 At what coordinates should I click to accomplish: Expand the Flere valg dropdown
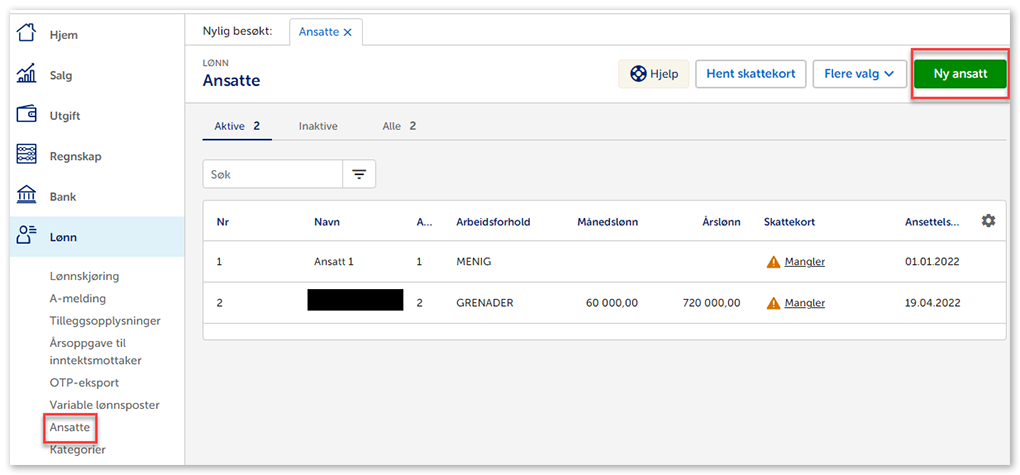(x=860, y=74)
